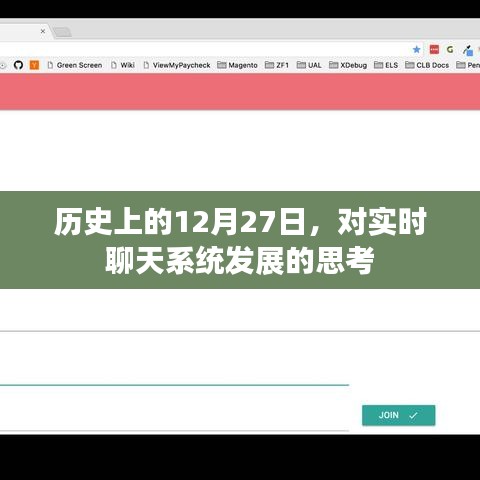The height and width of the screenshot is (480, 480).
Task: Click the GitHub bookmark icon
Action: [18, 65]
